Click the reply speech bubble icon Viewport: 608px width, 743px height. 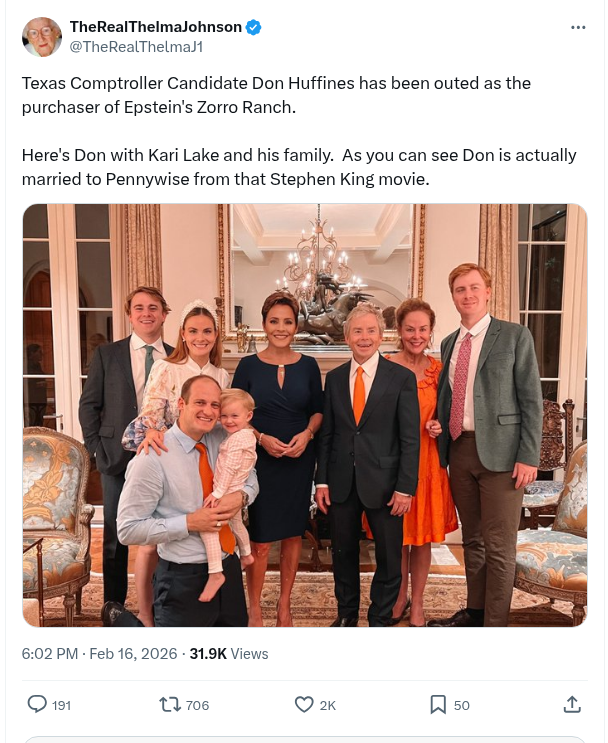37,705
